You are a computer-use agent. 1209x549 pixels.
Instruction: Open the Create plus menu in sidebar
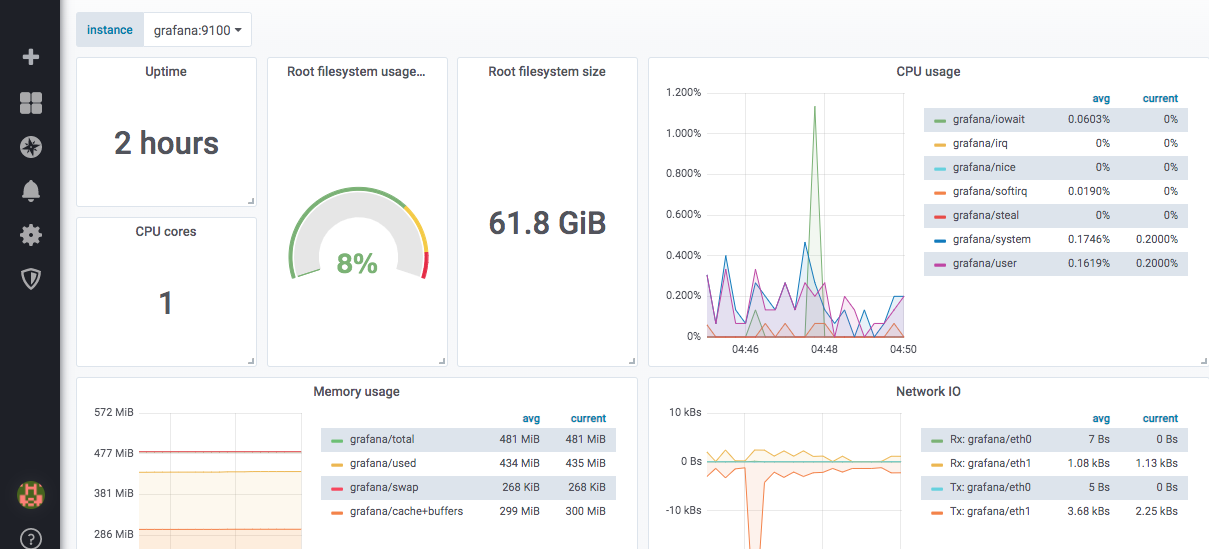tap(31, 57)
